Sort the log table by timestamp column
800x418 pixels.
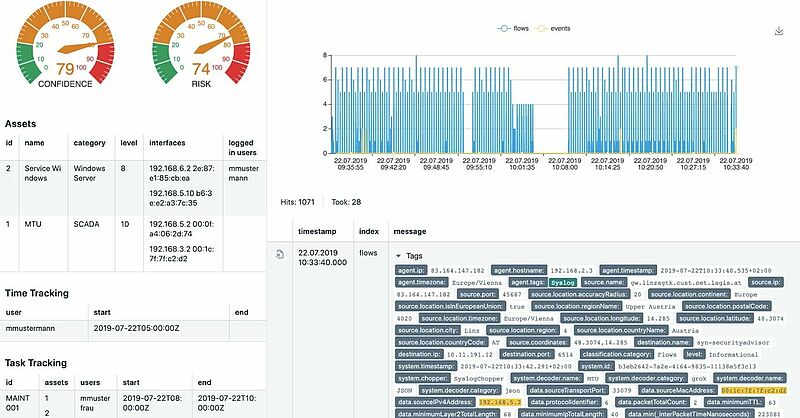pyautogui.click(x=317, y=231)
